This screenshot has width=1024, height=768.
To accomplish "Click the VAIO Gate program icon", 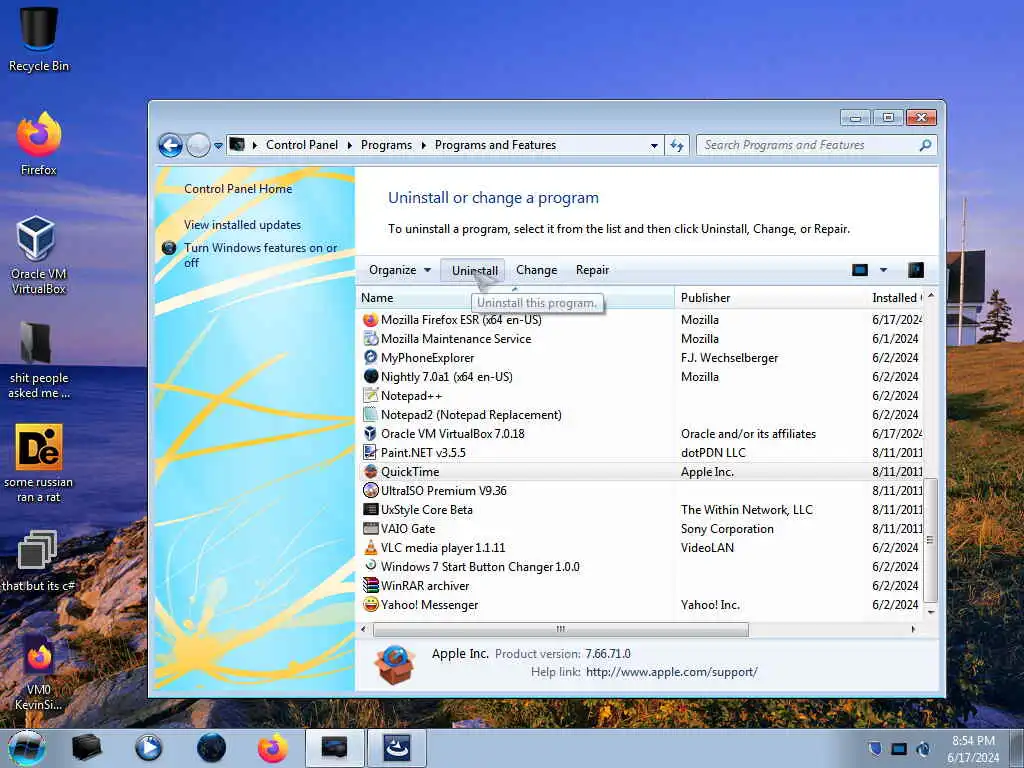I will pos(370,528).
